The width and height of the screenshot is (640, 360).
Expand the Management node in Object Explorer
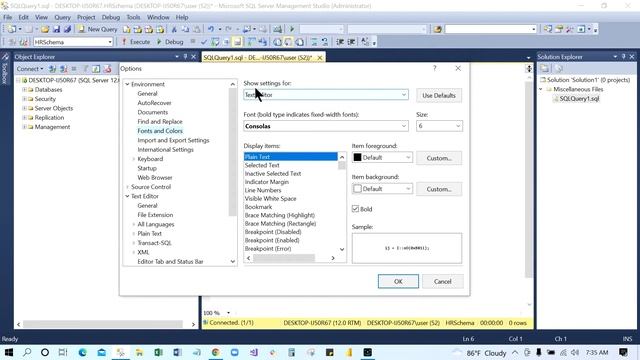[24, 127]
